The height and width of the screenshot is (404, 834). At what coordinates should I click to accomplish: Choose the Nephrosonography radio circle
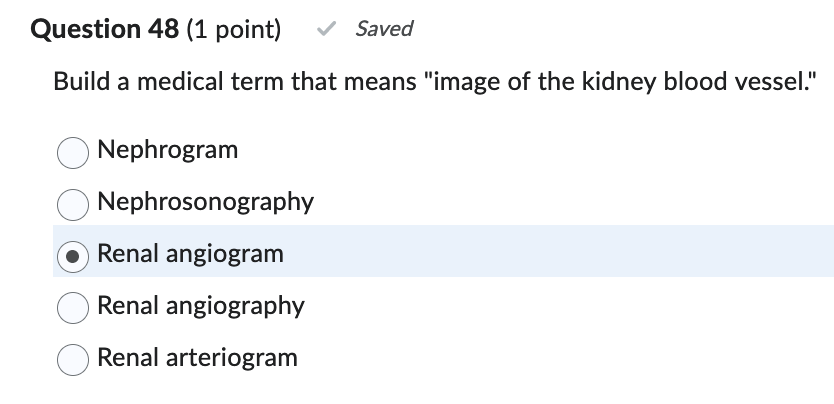click(73, 203)
